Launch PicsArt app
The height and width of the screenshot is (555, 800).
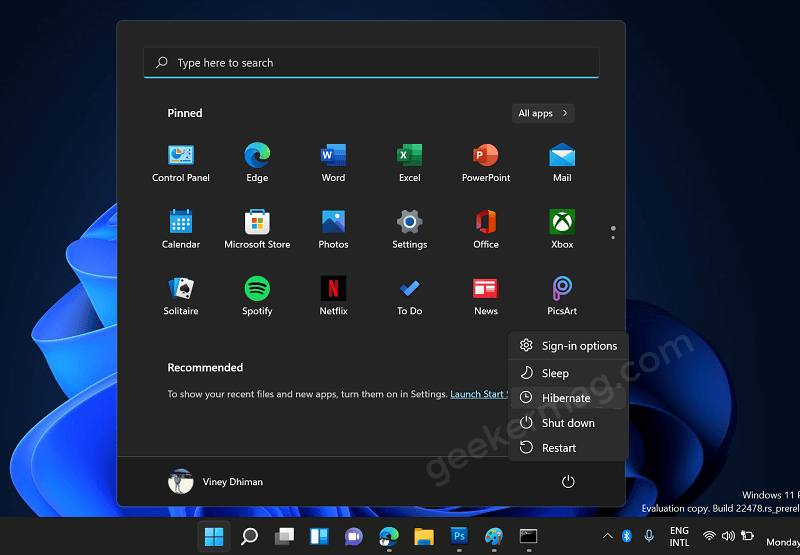click(x=562, y=296)
